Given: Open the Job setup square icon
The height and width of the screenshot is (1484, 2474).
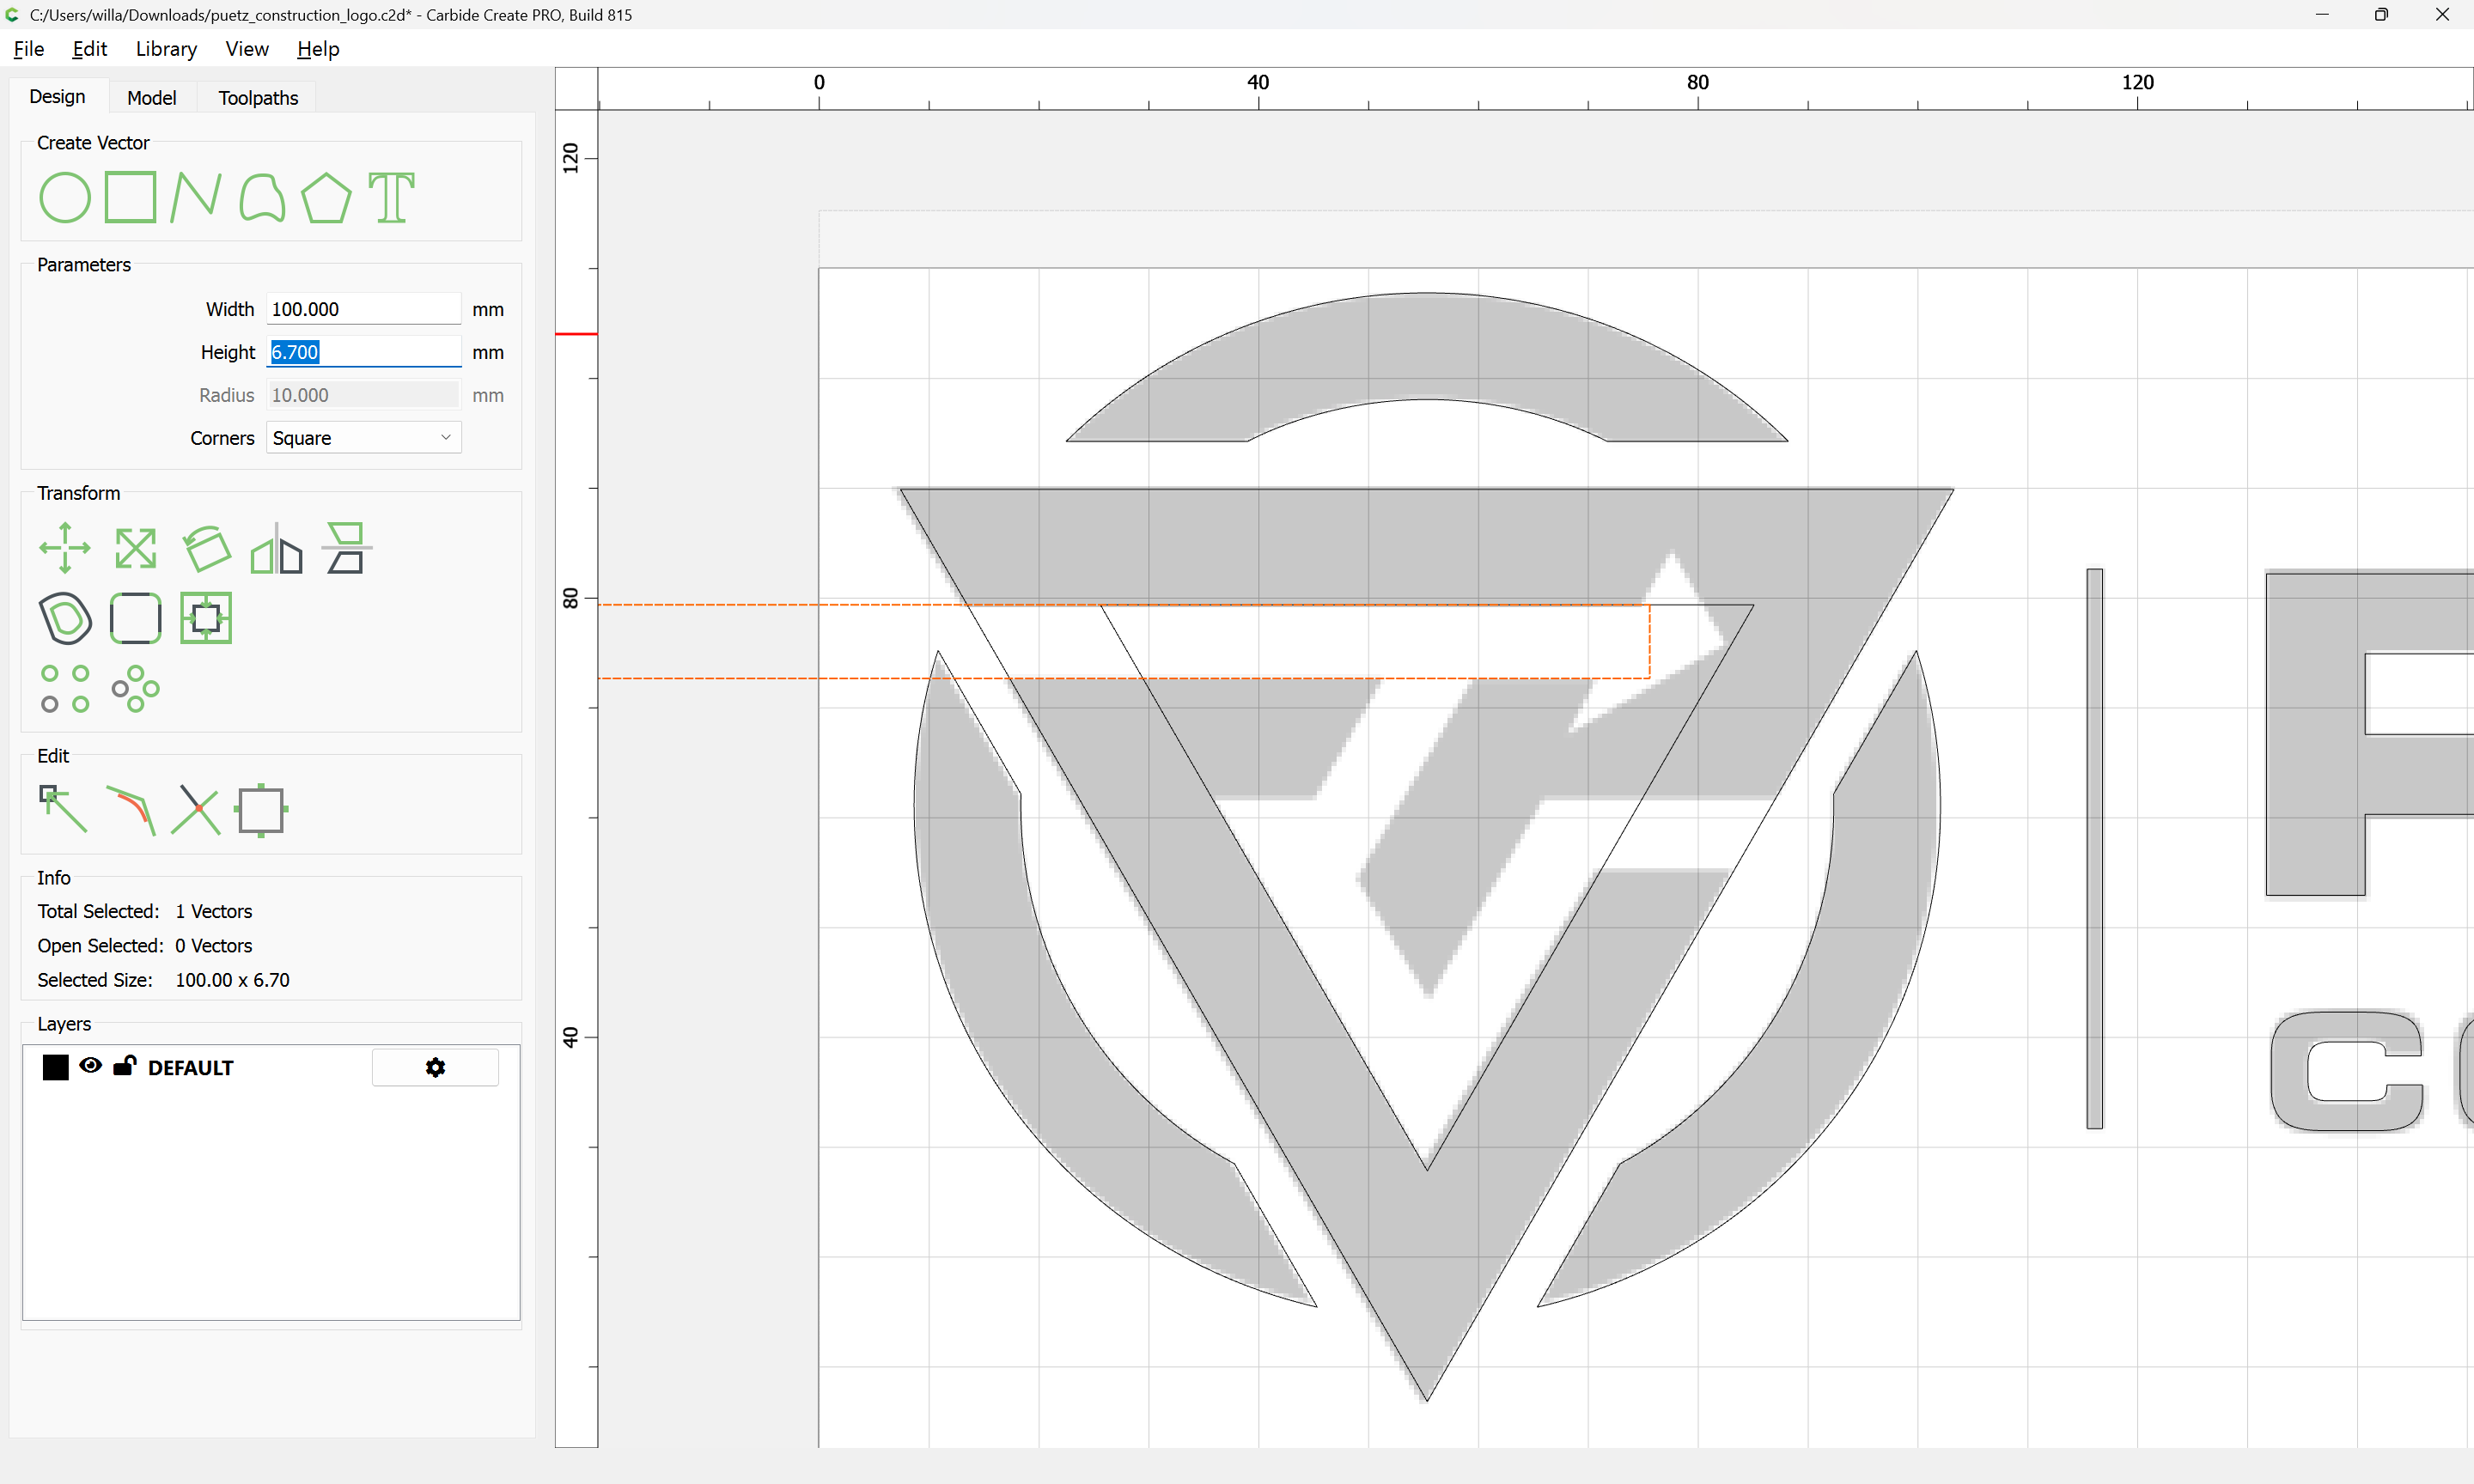Looking at the screenshot, I should click(261, 810).
